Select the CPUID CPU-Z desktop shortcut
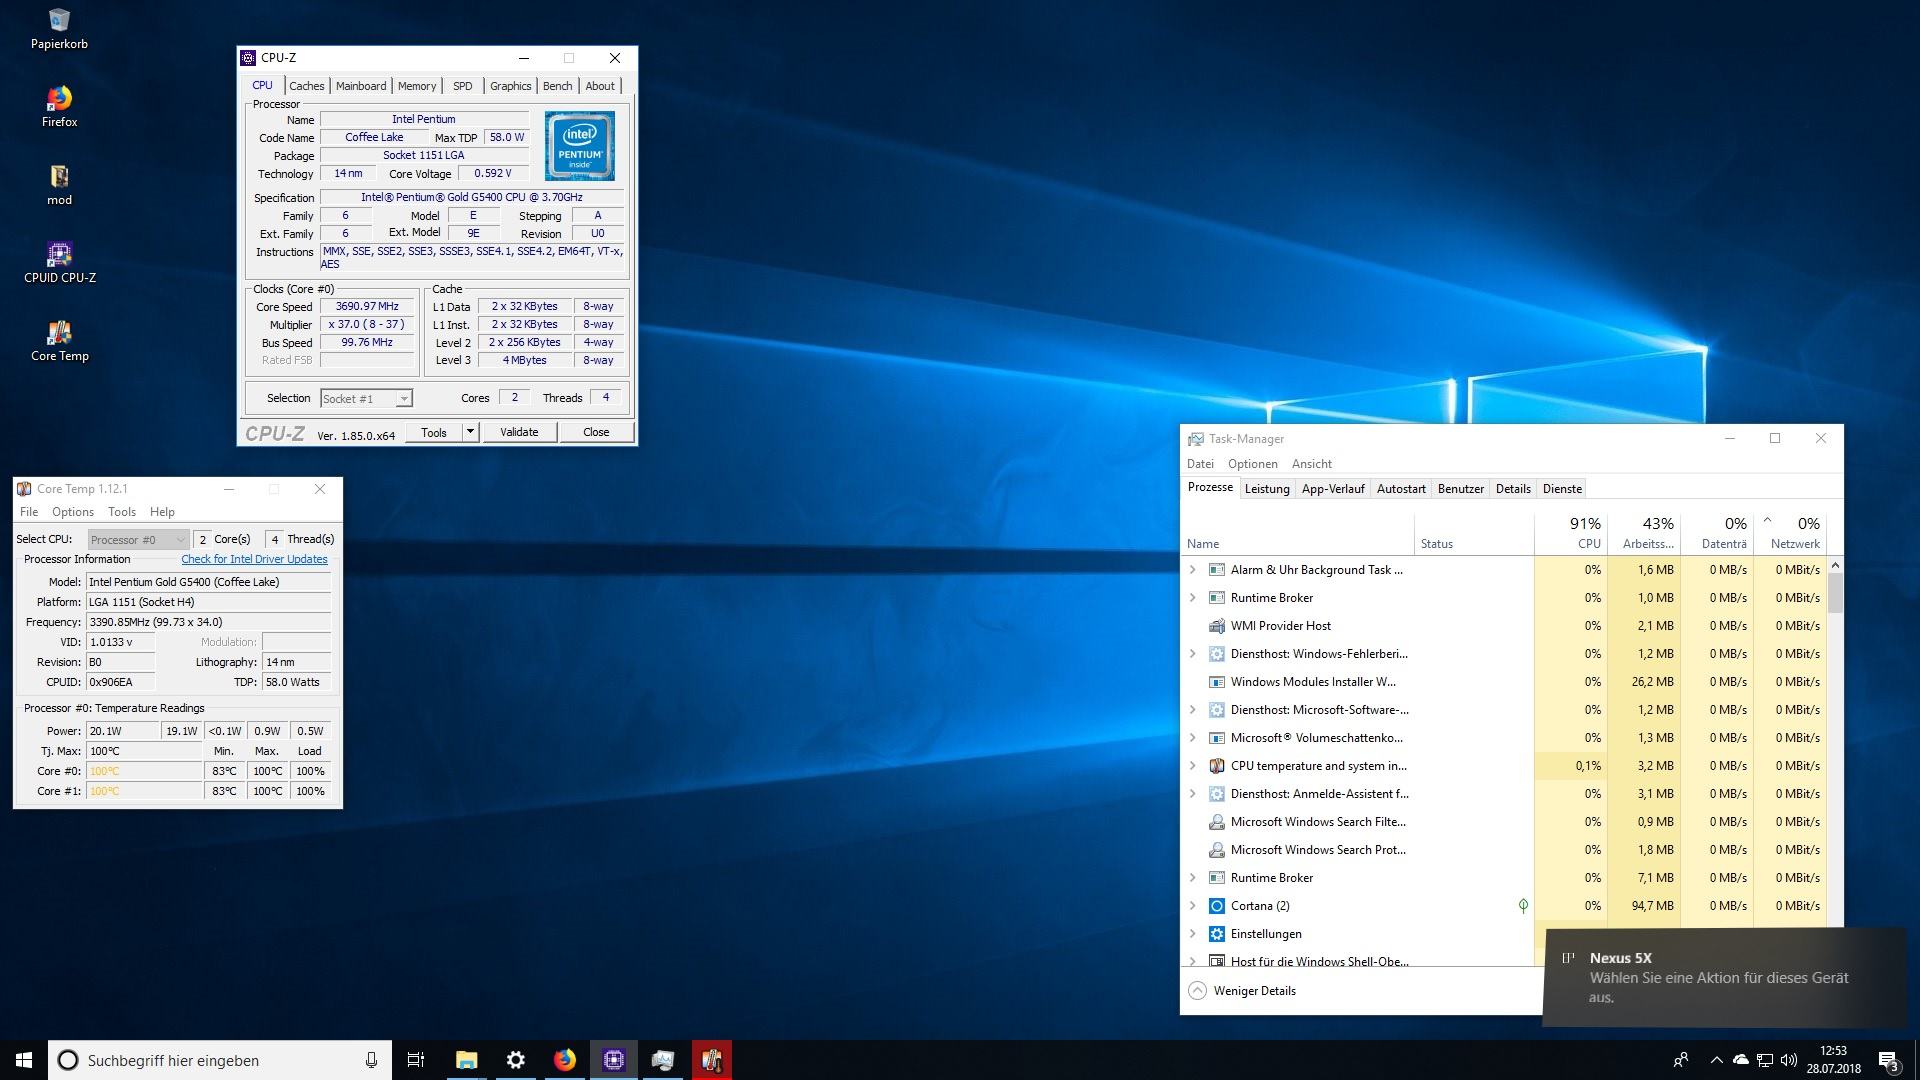This screenshot has height=1080, width=1920. (59, 262)
